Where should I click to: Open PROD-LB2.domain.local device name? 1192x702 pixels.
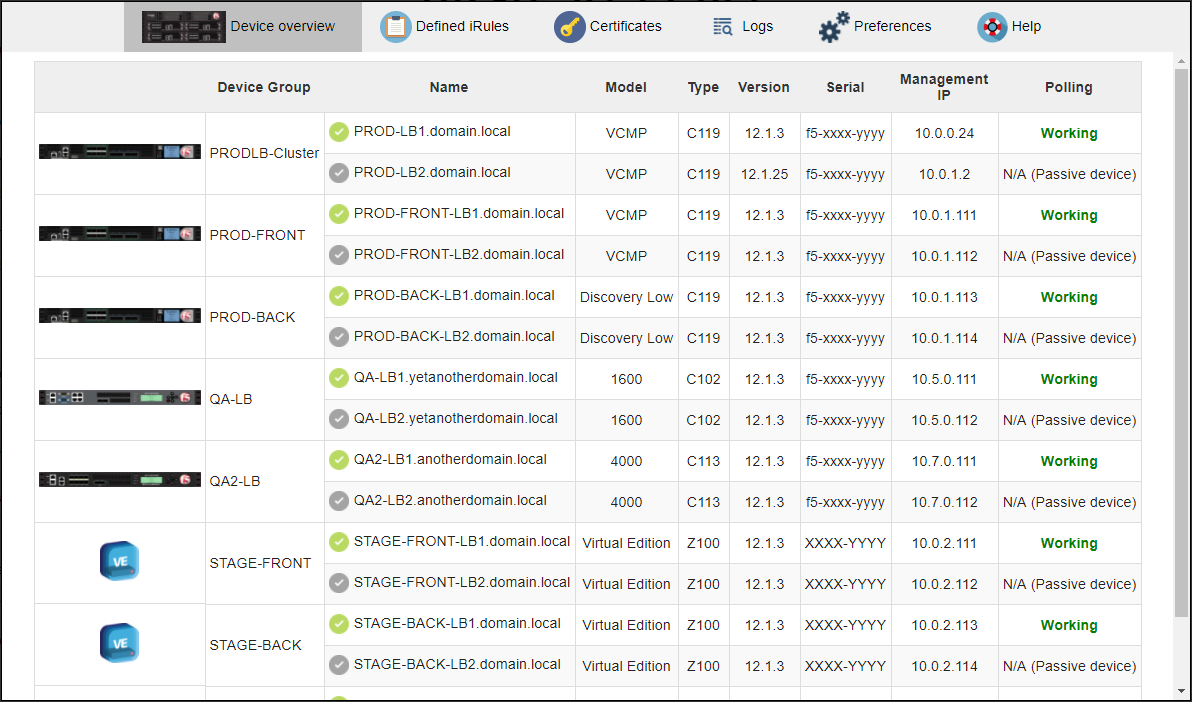pyautogui.click(x=432, y=173)
